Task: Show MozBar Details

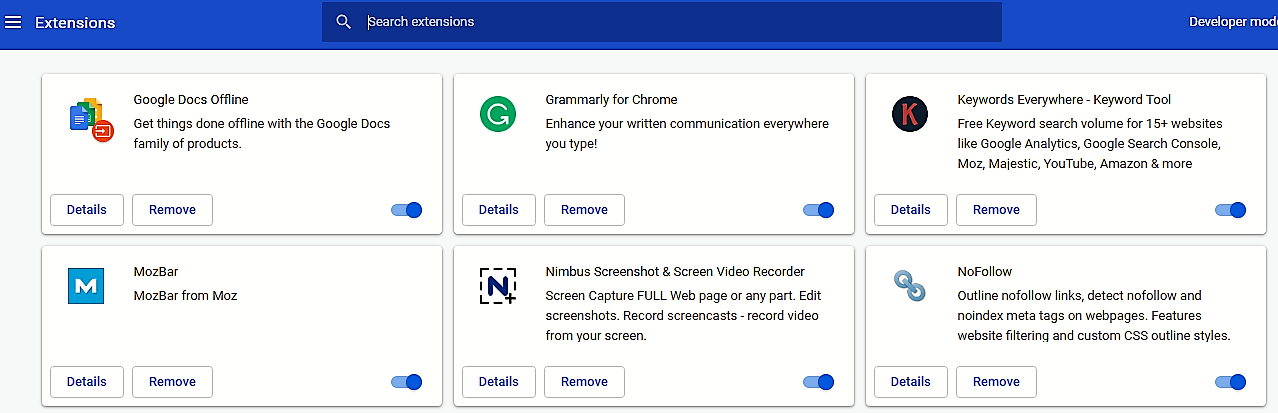Action: coord(87,382)
